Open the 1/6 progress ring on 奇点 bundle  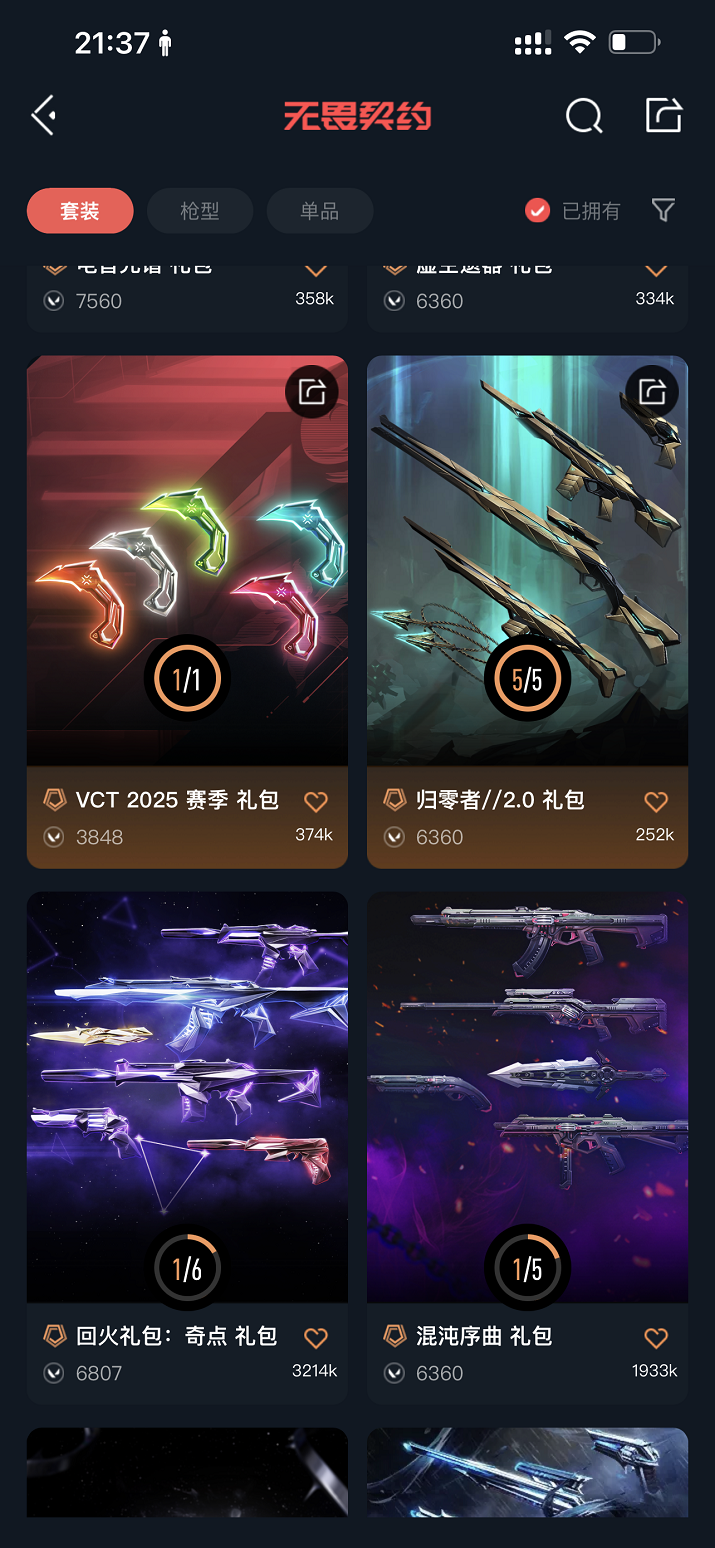187,1268
